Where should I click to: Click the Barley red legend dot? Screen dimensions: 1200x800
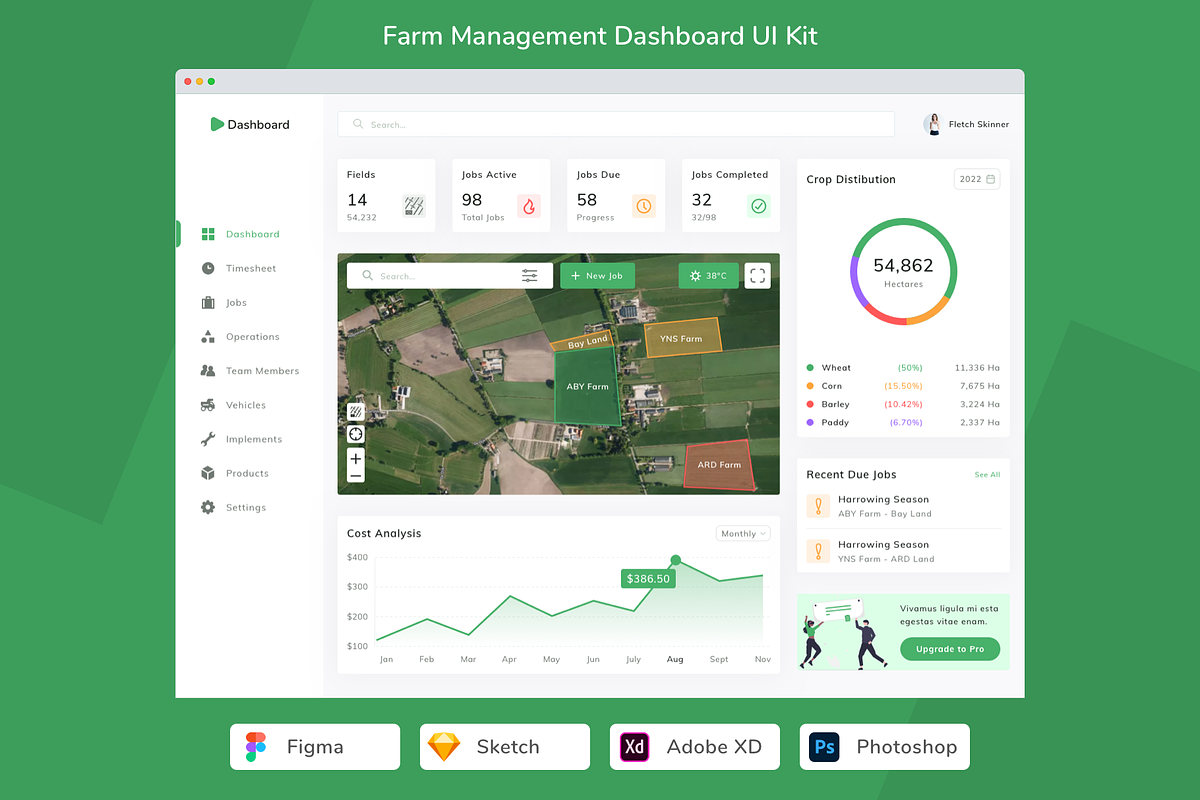click(810, 404)
